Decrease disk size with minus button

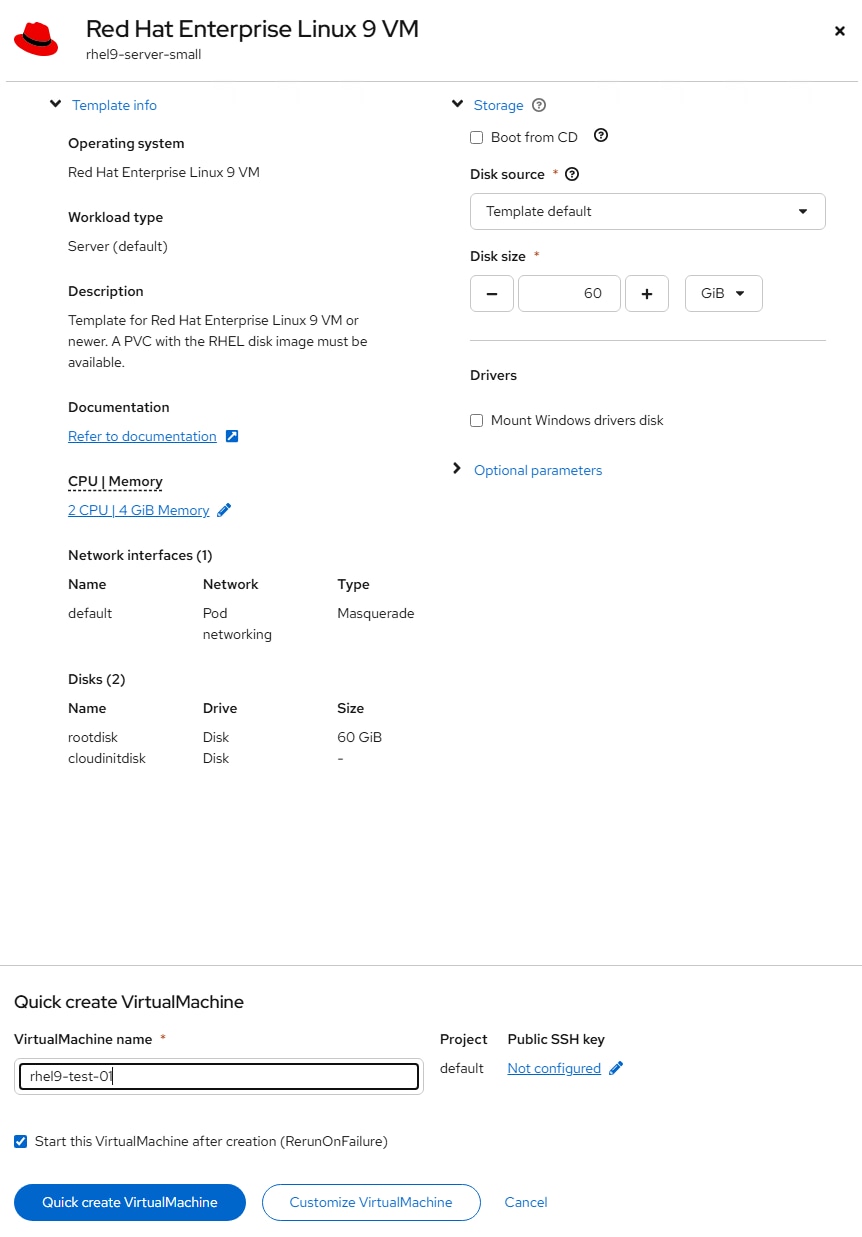492,294
